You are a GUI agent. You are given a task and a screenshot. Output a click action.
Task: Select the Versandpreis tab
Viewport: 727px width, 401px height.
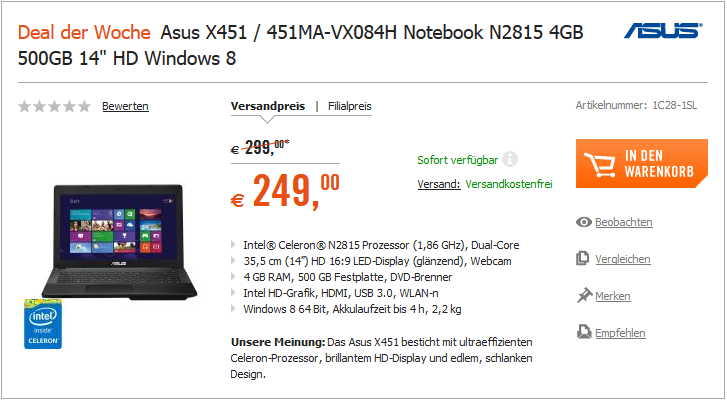click(268, 106)
